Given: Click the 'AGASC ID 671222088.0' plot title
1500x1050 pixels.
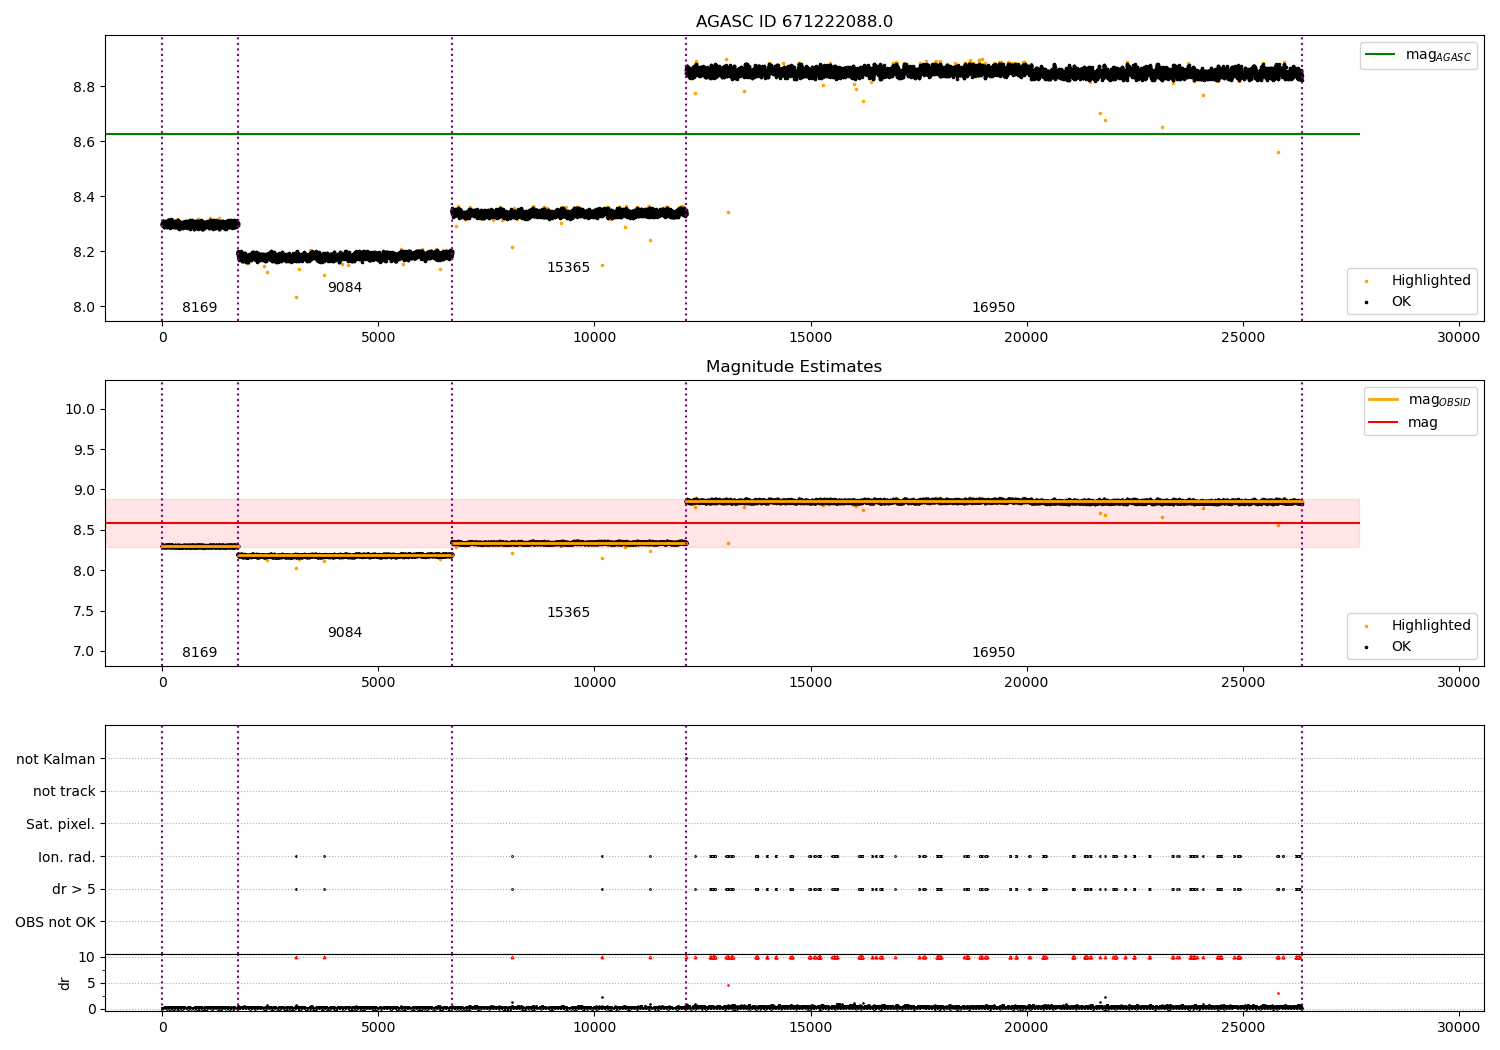Looking at the screenshot, I should click(x=794, y=22).
